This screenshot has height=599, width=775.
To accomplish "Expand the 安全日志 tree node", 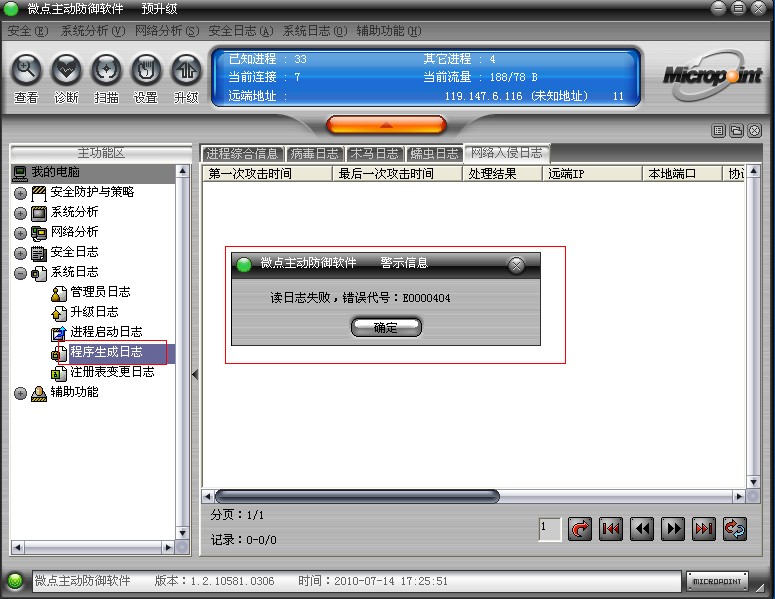I will coord(20,253).
